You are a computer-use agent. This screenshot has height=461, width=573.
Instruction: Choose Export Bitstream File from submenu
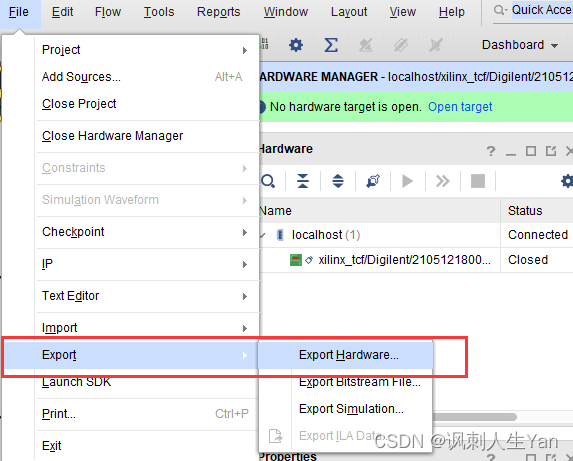(346, 382)
